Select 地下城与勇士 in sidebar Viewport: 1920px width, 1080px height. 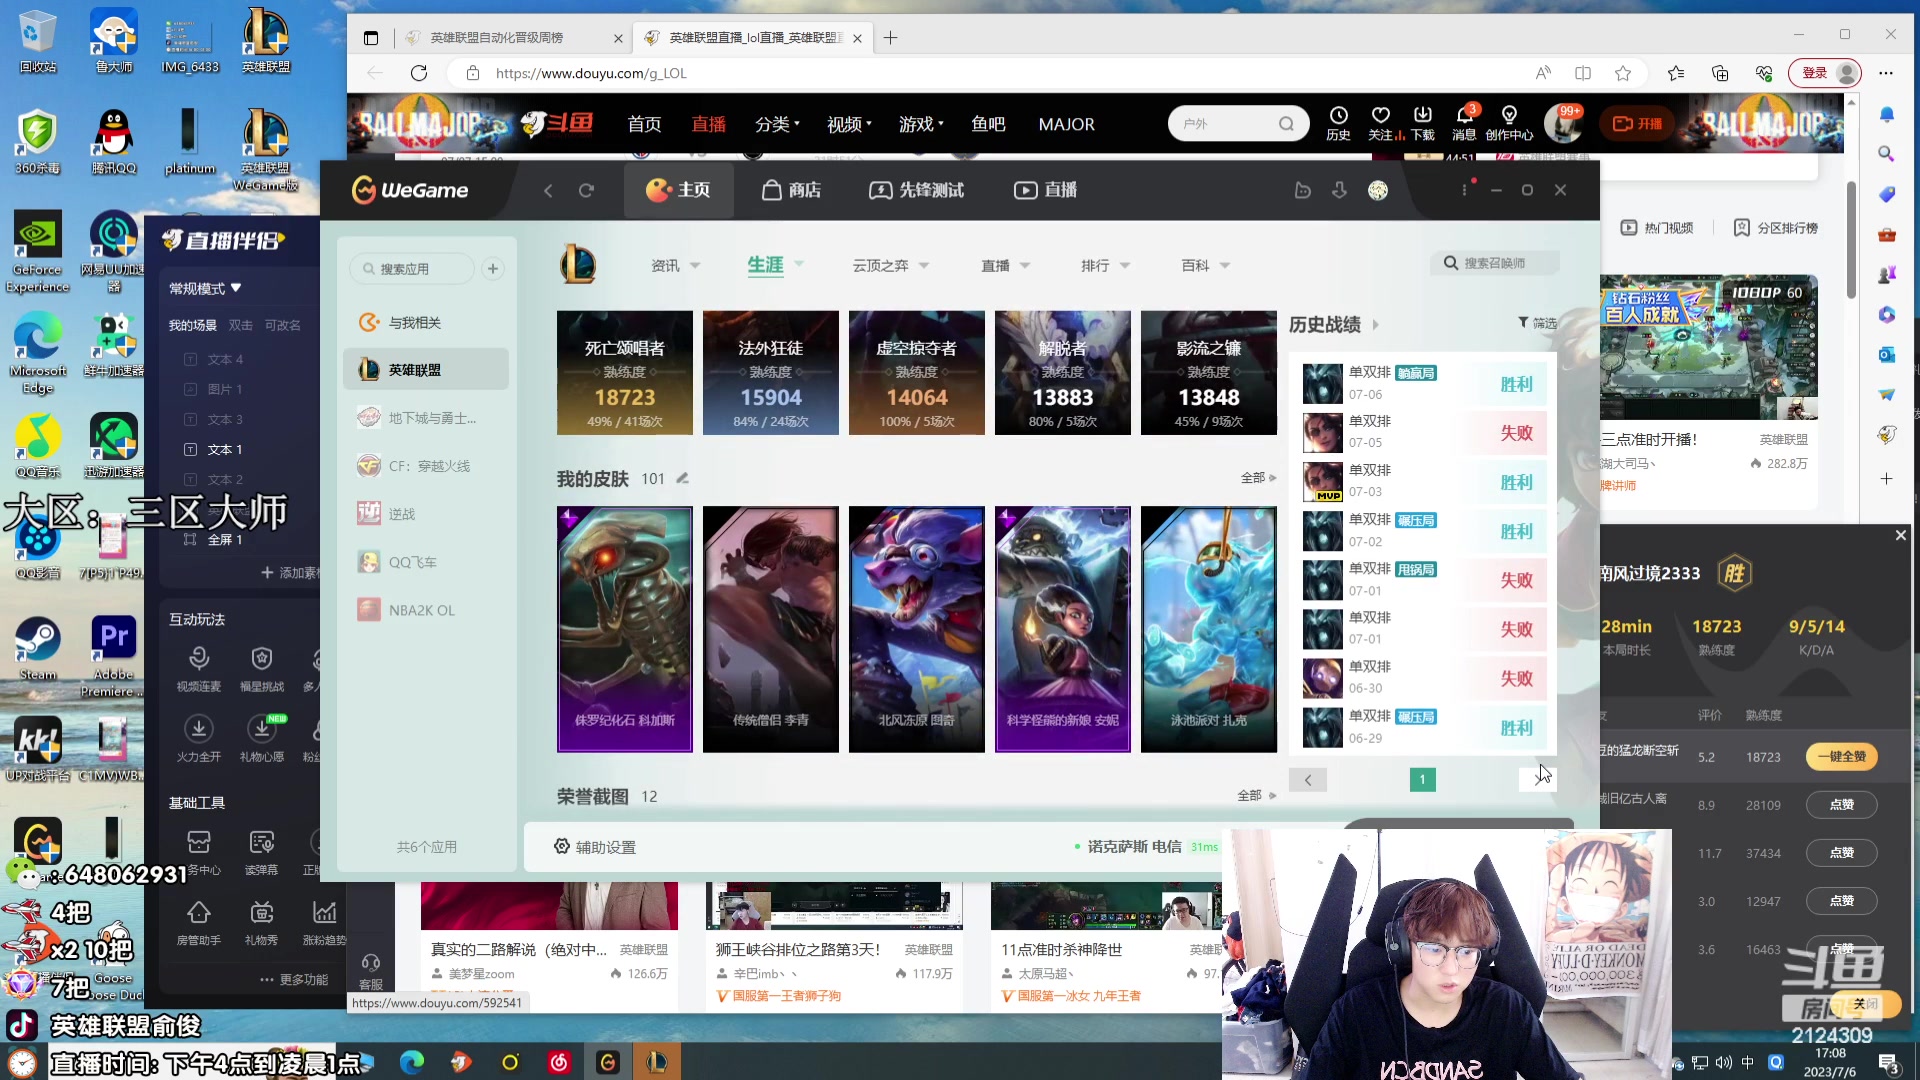[425, 418]
